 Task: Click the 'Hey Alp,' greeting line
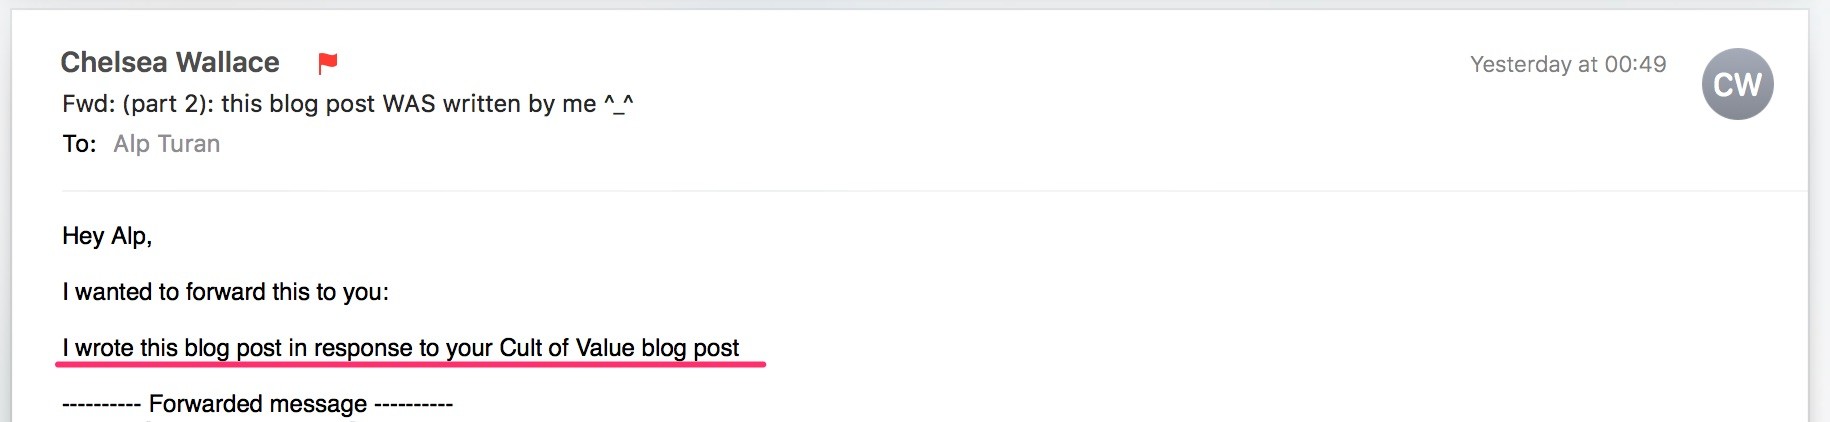click(x=107, y=236)
